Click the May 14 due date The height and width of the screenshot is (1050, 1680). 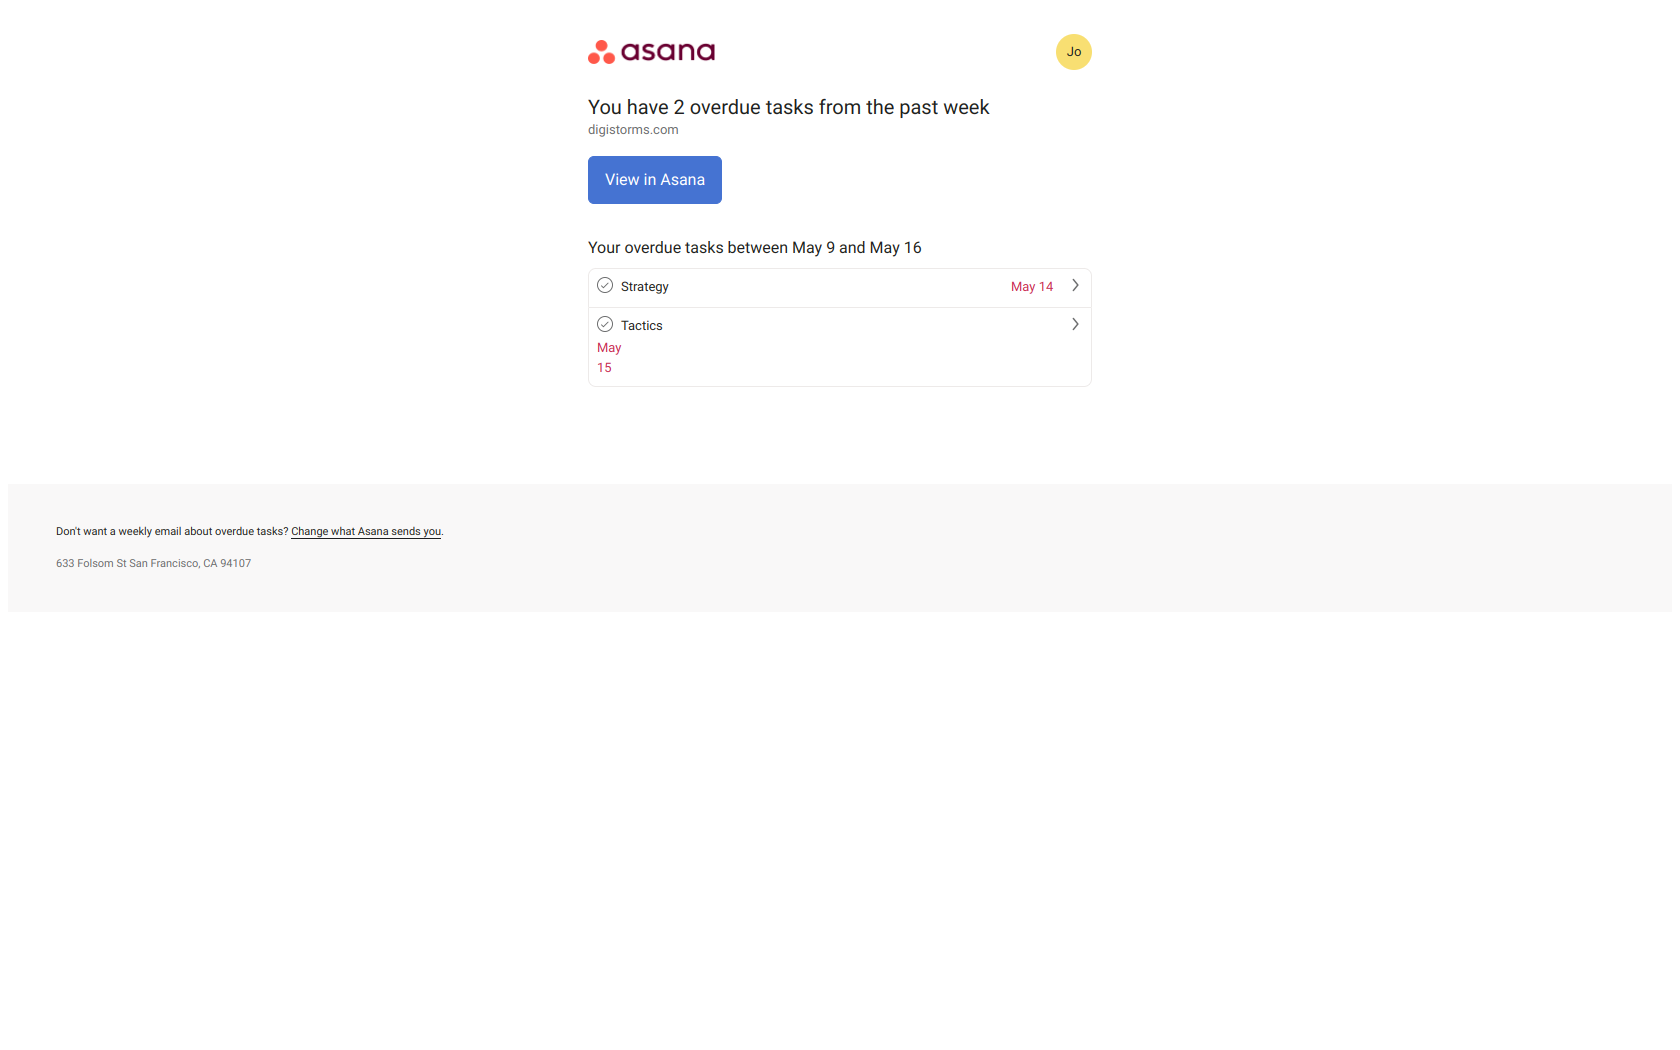1032,287
